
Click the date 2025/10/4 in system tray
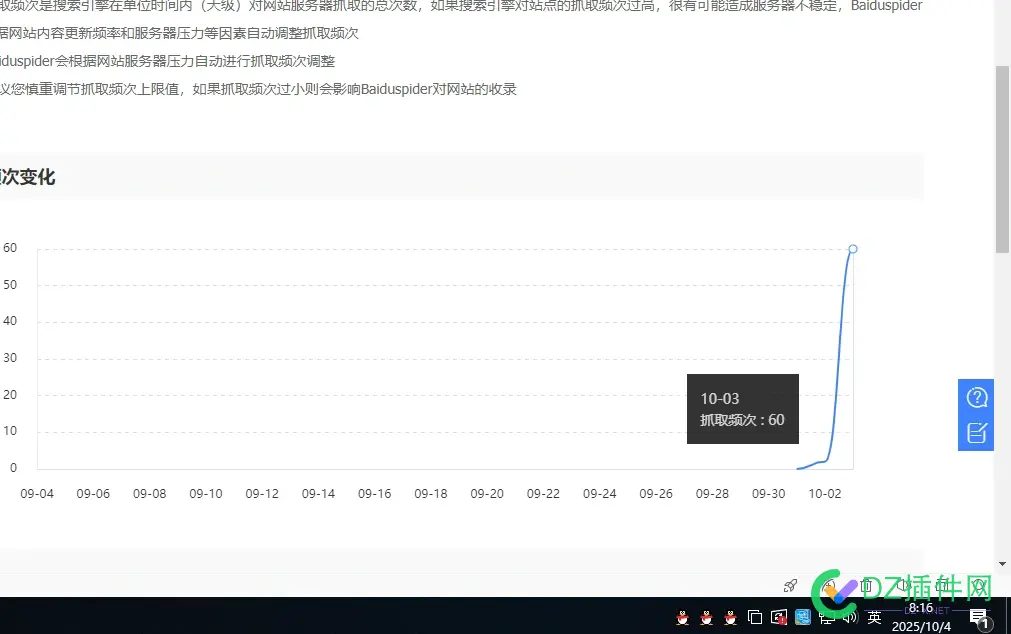[x=920, y=626]
